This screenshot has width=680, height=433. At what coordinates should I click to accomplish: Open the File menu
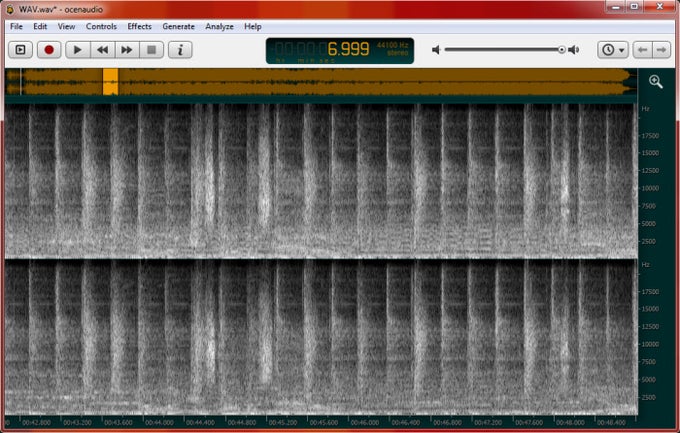(x=16, y=26)
